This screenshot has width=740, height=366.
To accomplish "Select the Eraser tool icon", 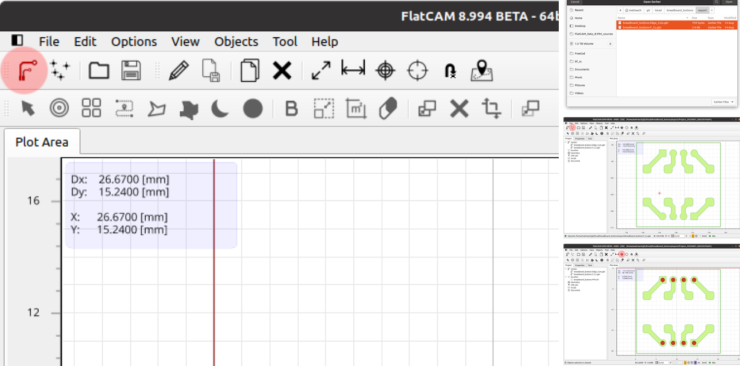I will 388,108.
